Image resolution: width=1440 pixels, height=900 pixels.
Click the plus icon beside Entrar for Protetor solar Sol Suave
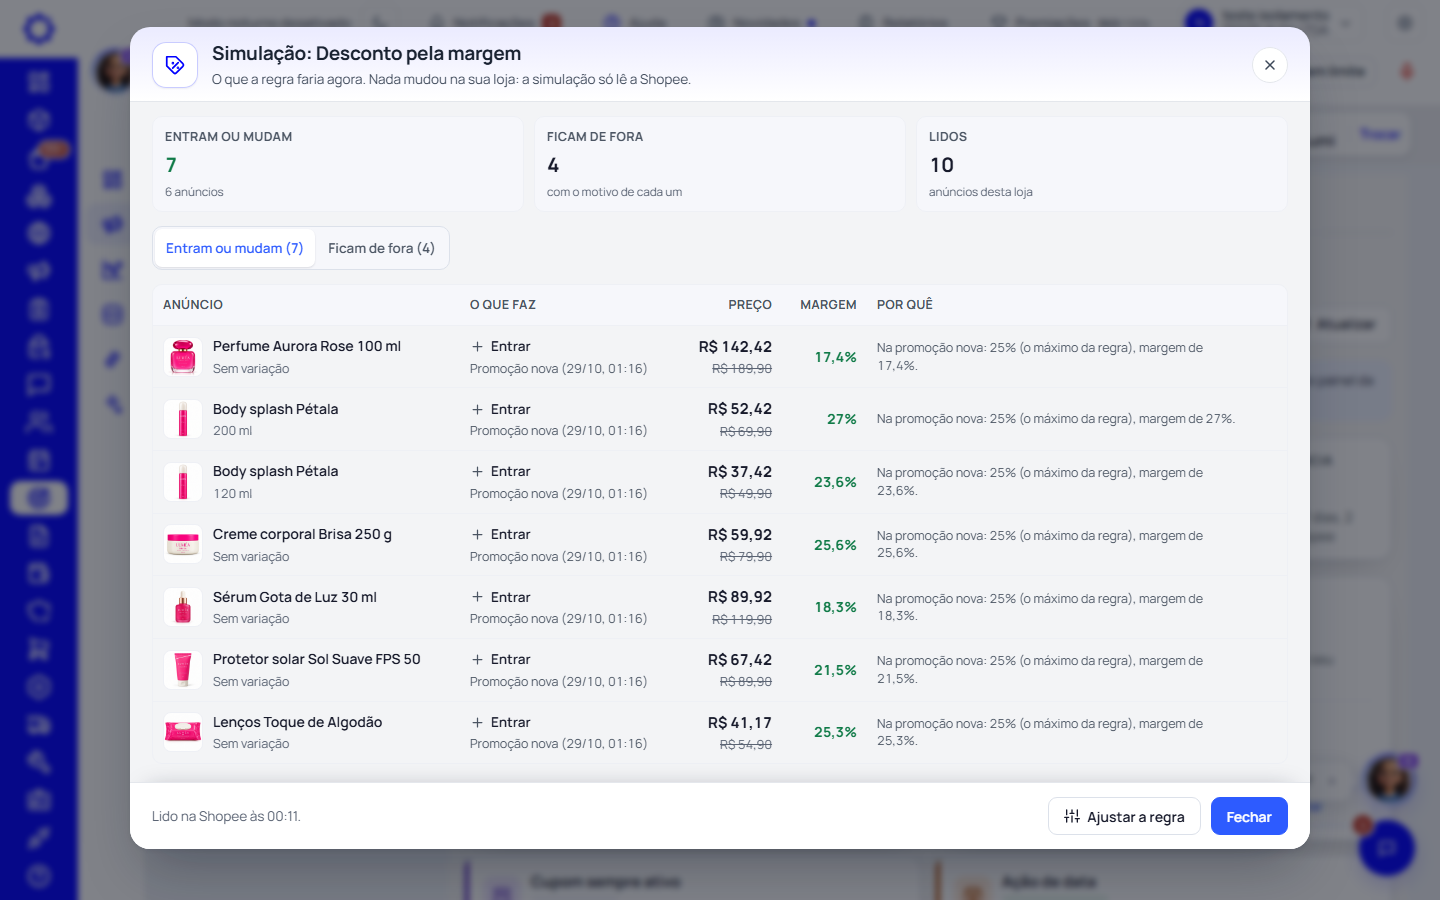coord(478,659)
